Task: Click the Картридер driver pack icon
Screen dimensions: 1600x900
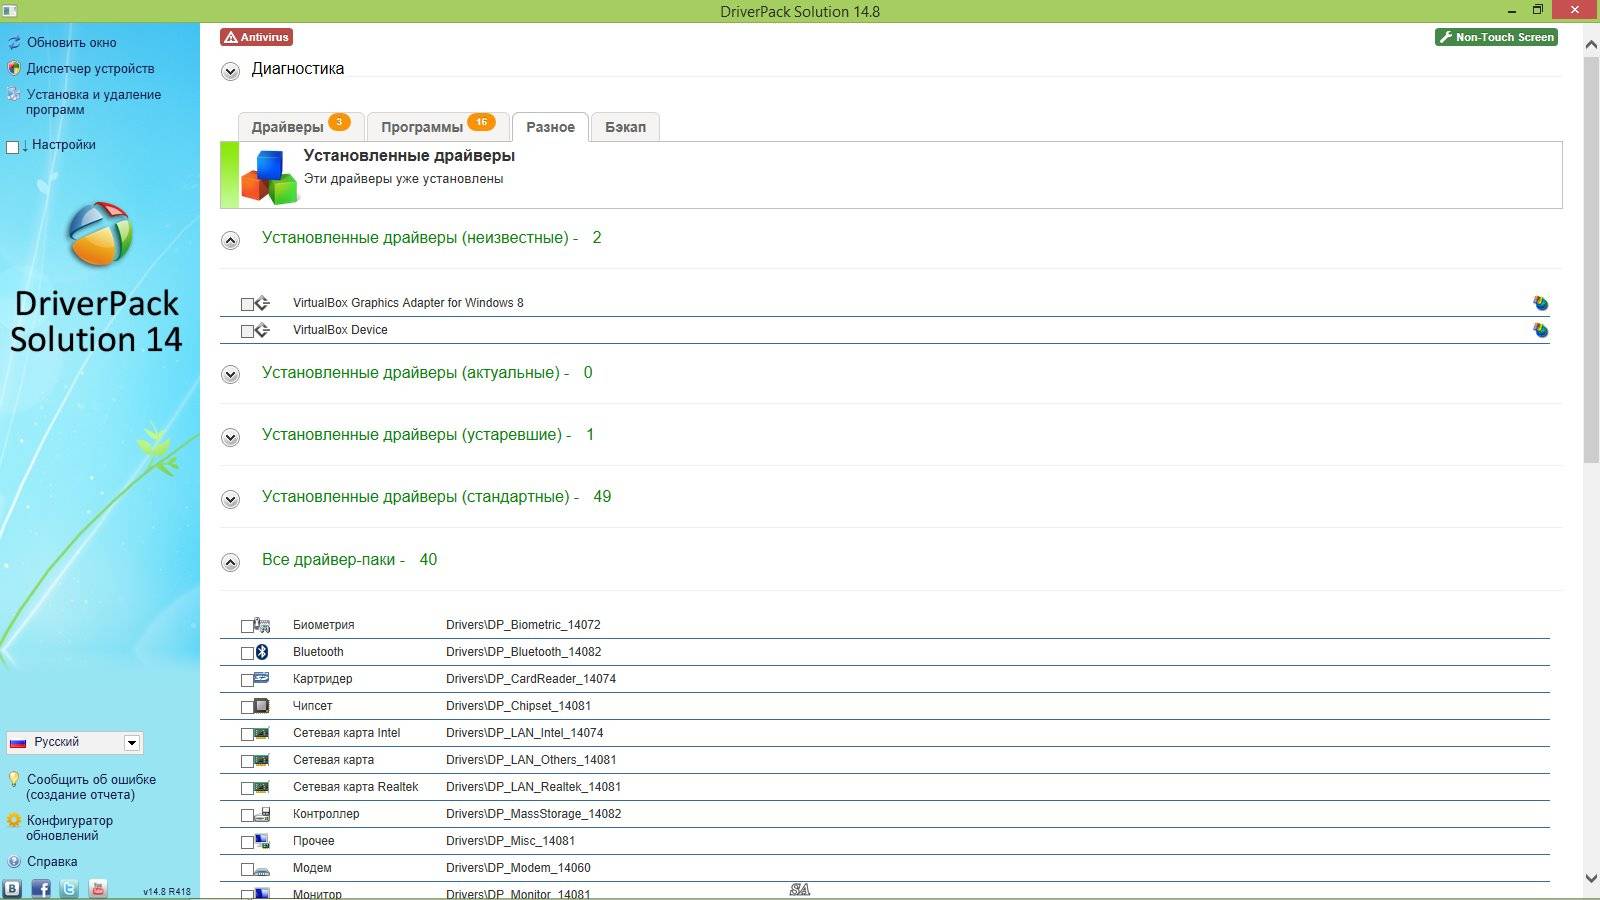Action: click(262, 679)
